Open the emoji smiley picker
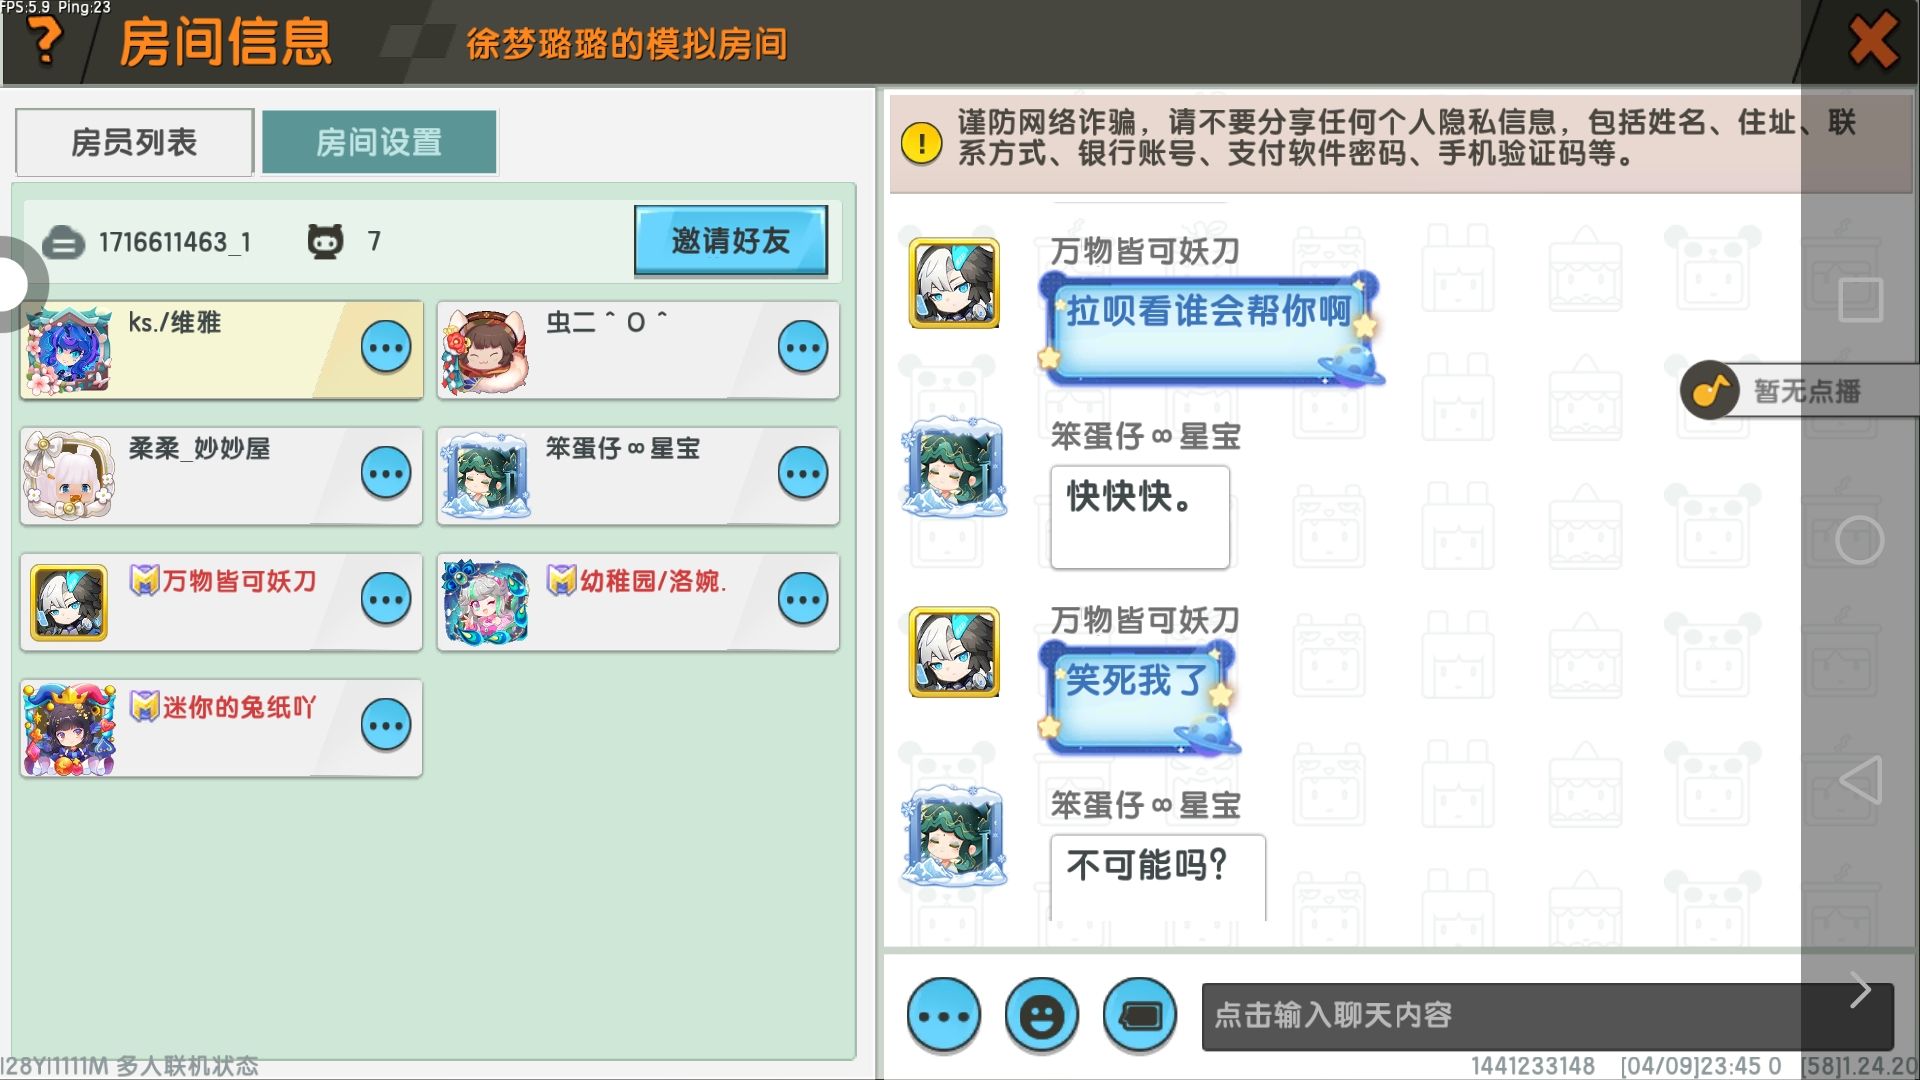 click(1041, 1016)
